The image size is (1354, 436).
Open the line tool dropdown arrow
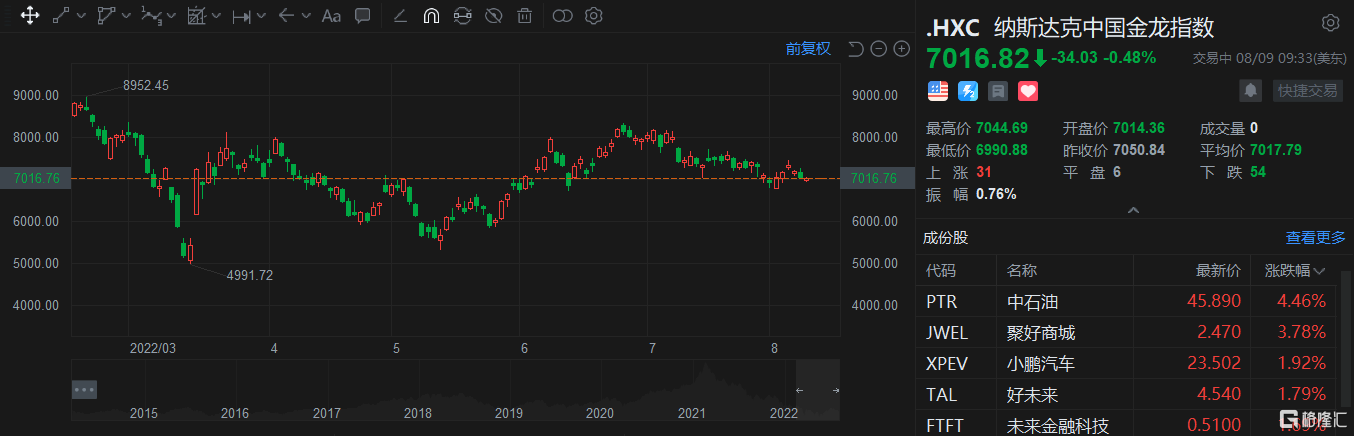(x=80, y=16)
